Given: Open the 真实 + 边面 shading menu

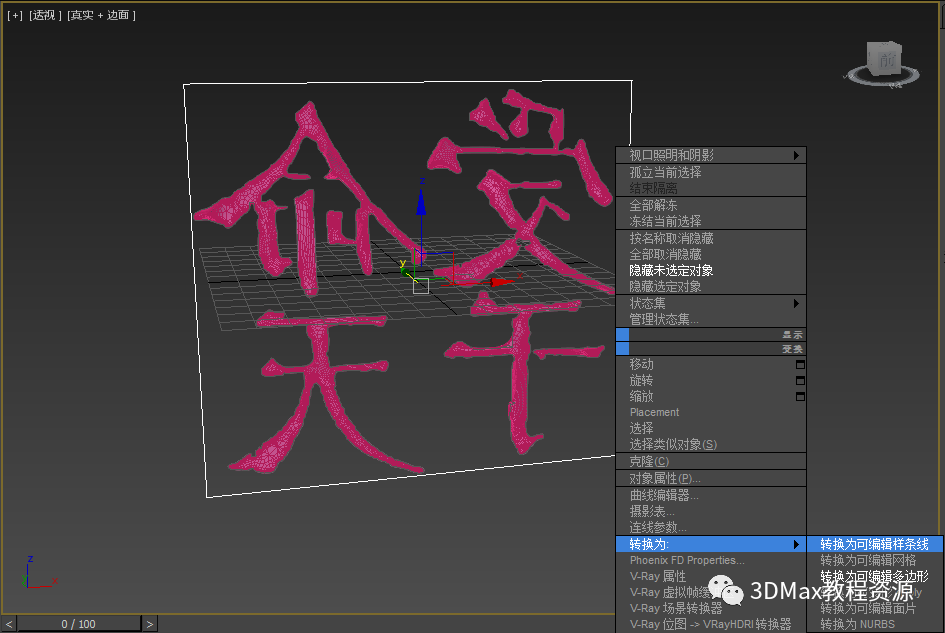Looking at the screenshot, I should [x=101, y=15].
